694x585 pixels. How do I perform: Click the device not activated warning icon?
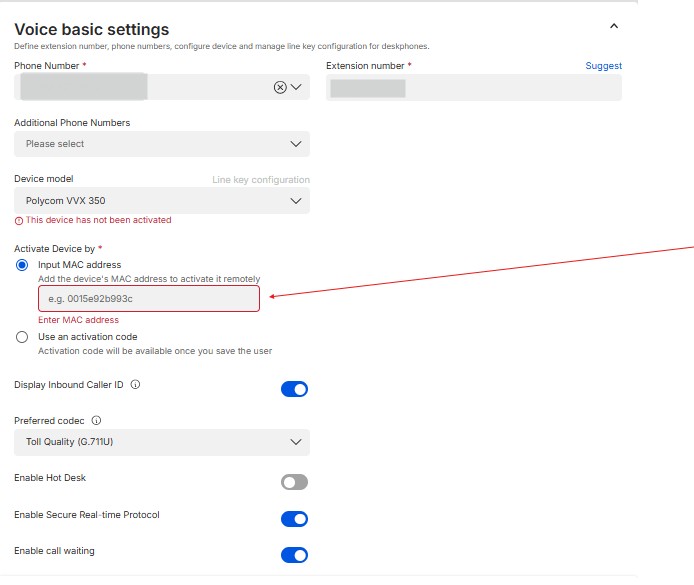tap(19, 220)
